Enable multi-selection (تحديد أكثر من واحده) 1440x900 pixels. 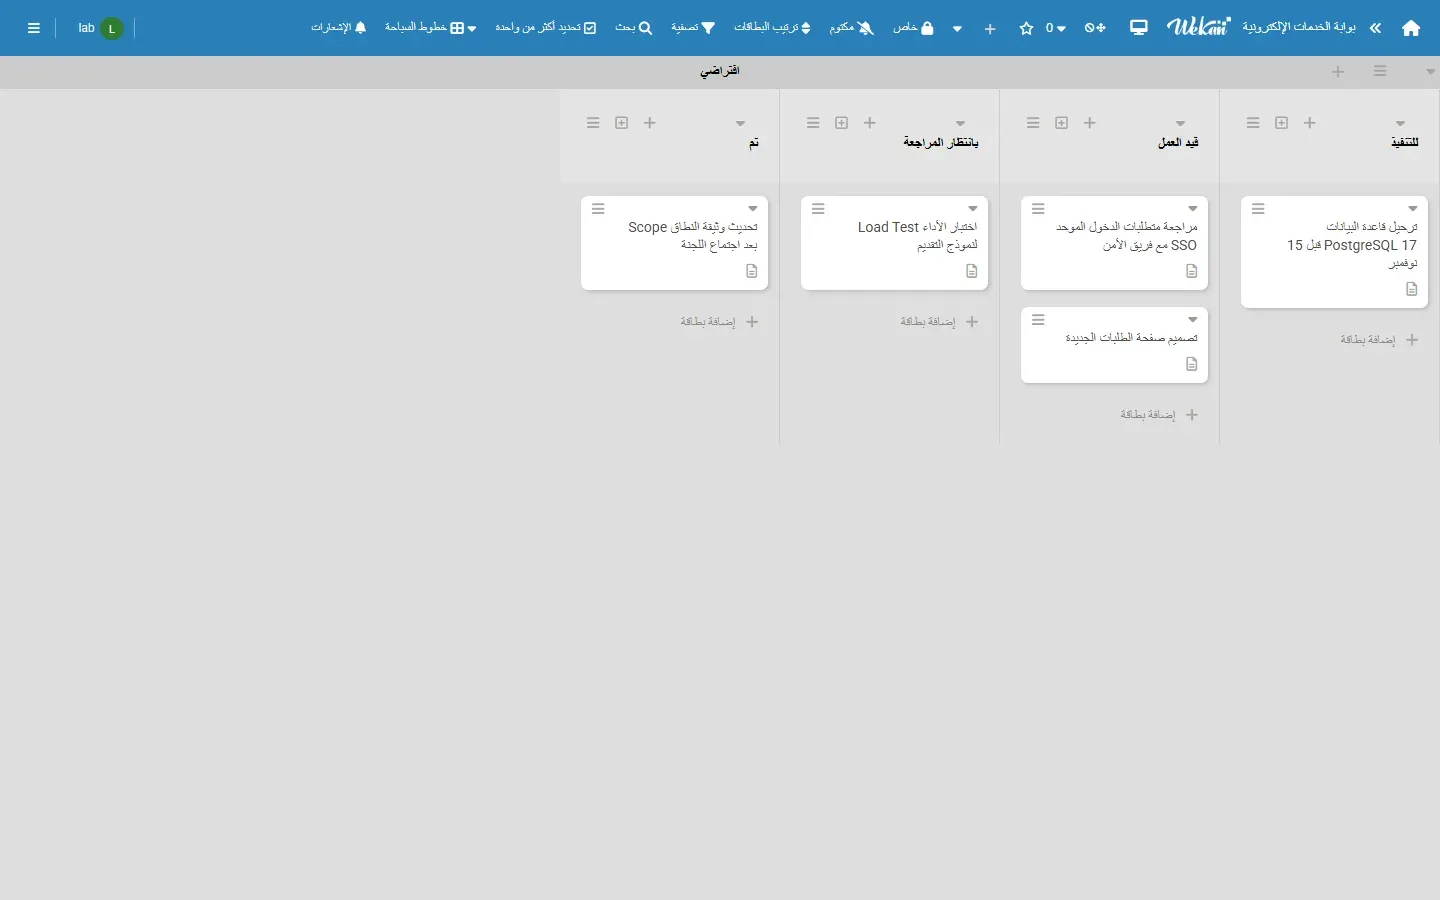[x=546, y=28]
